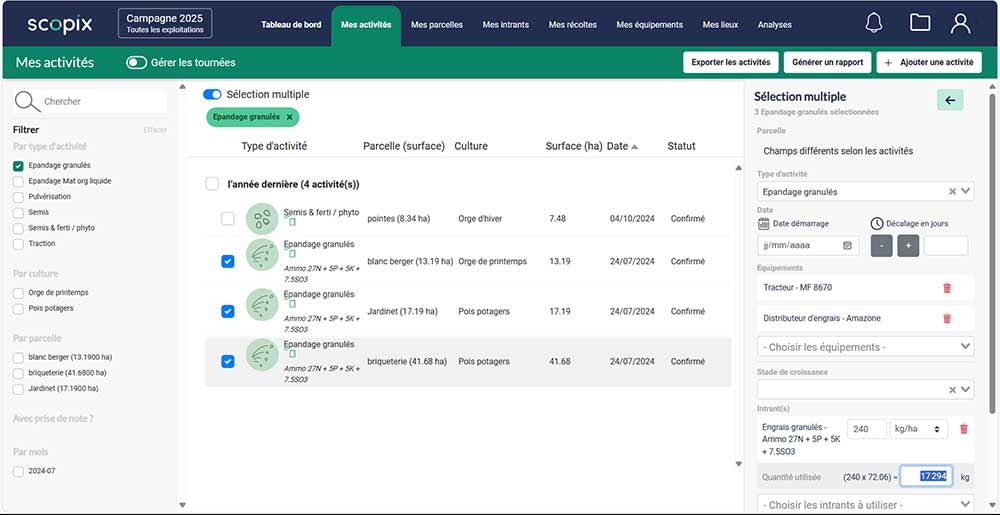The image size is (1000, 515).
Task: Remove Epandage granulés filter chip
Action: click(x=290, y=117)
